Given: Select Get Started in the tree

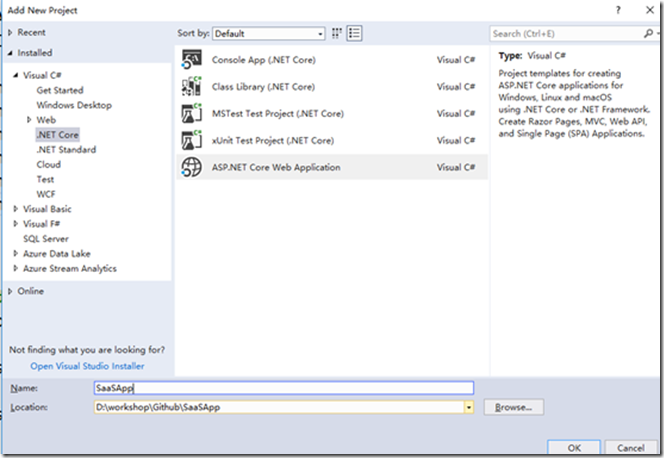Looking at the screenshot, I should tap(60, 90).
